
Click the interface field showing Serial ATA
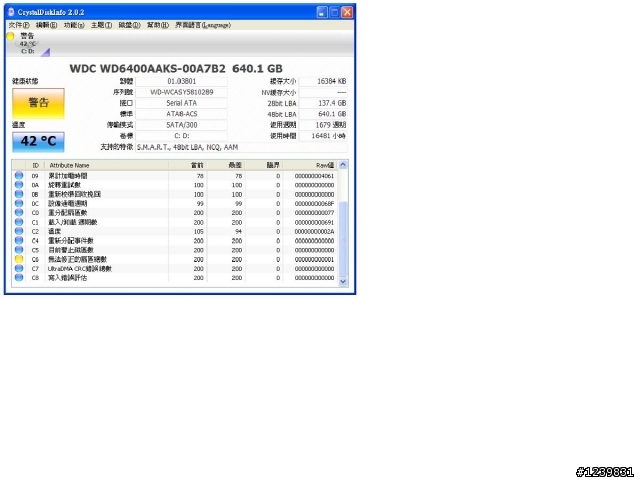(182, 103)
